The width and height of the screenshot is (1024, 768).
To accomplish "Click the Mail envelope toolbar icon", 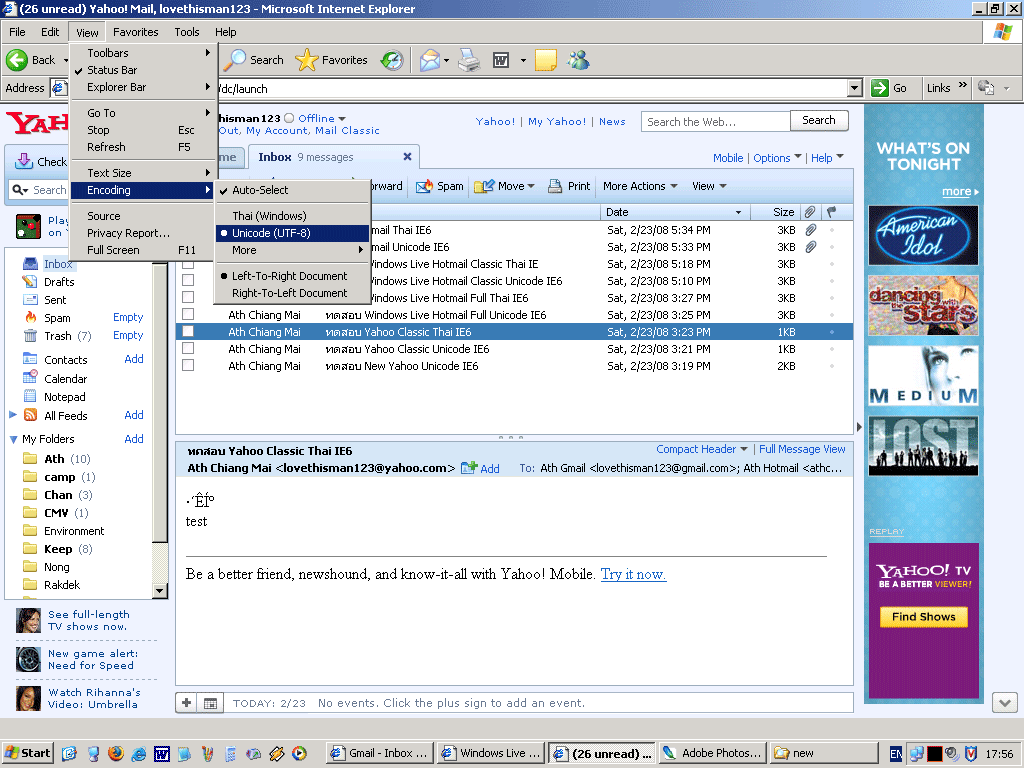I will point(430,61).
